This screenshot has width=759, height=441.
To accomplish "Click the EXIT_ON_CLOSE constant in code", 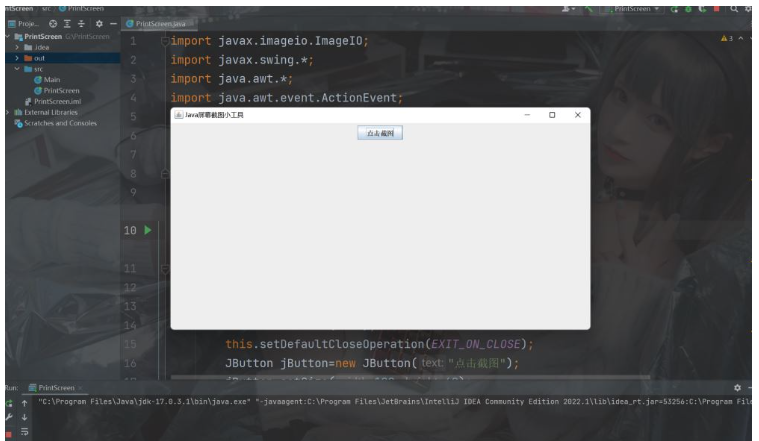I will [475, 344].
